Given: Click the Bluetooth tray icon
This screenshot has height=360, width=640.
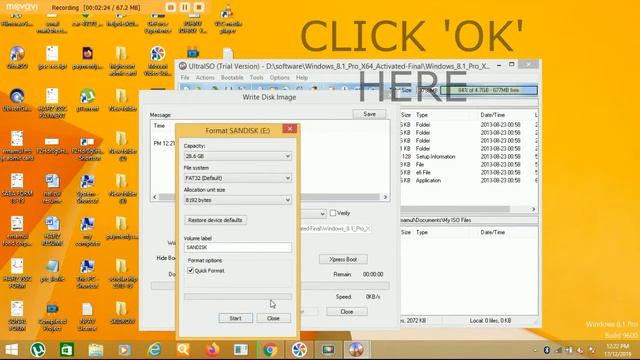Looking at the screenshot, I should pos(547,350).
